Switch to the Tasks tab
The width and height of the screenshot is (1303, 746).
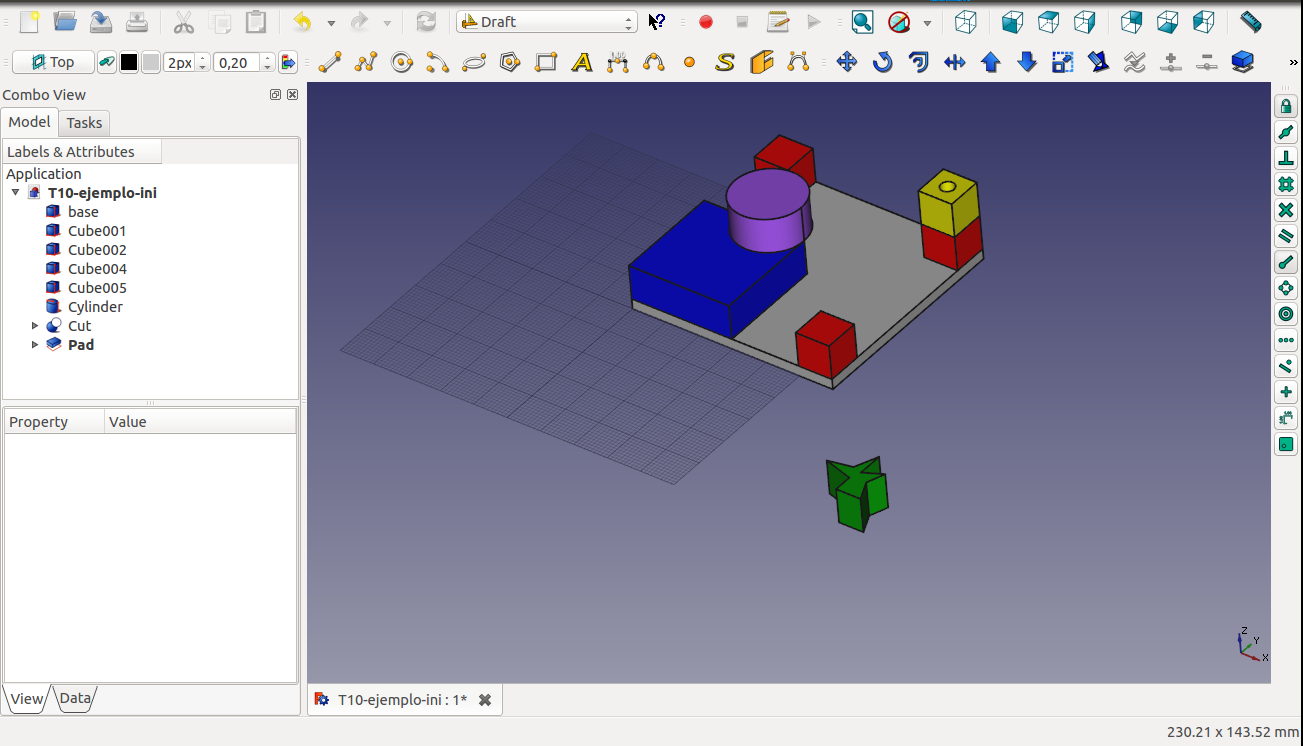(84, 123)
